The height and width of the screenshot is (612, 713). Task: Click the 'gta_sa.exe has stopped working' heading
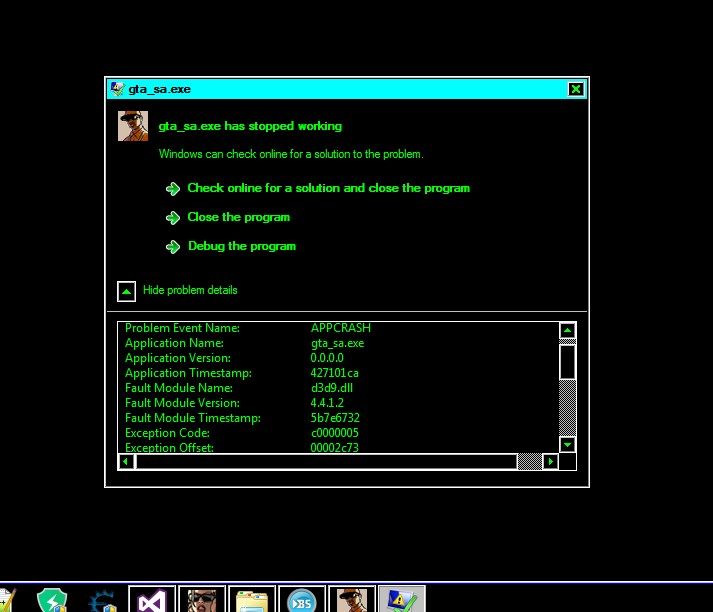(x=250, y=126)
